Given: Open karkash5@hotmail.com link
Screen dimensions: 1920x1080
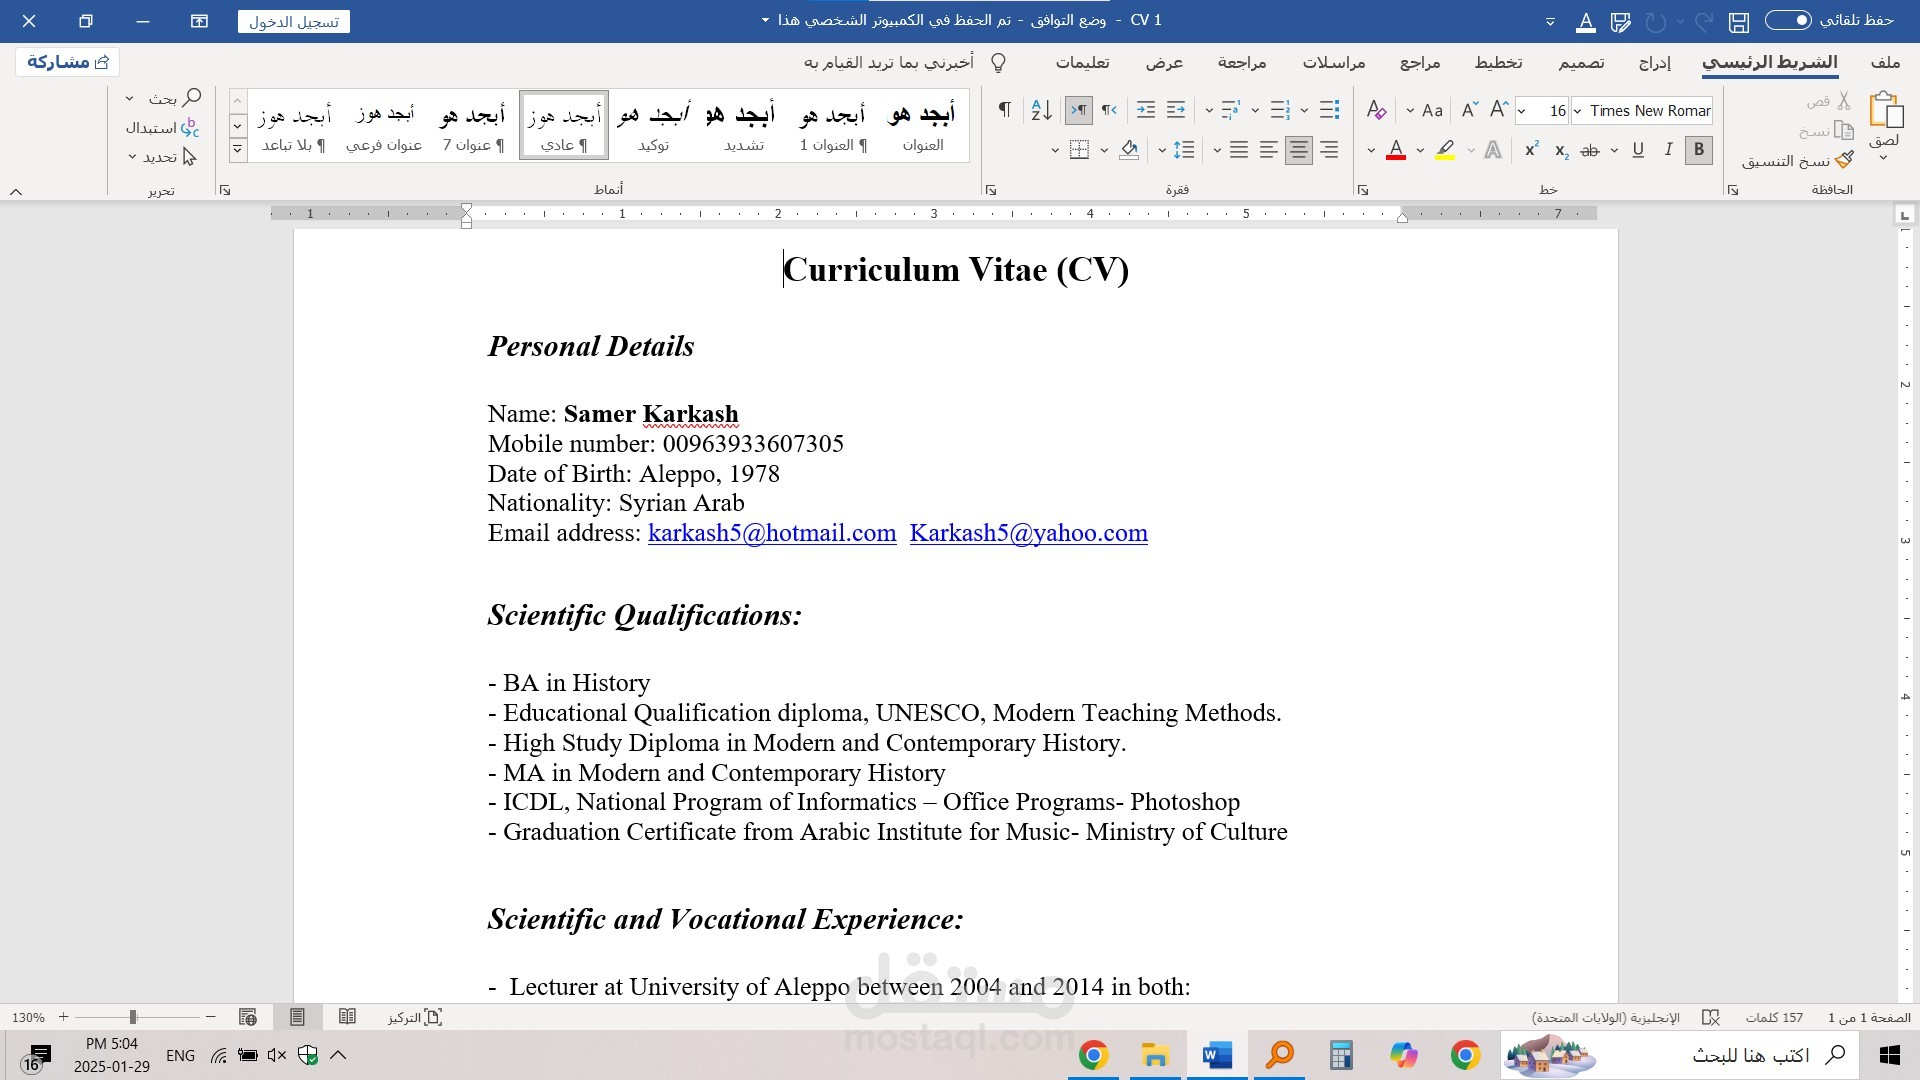Looking at the screenshot, I should [772, 533].
